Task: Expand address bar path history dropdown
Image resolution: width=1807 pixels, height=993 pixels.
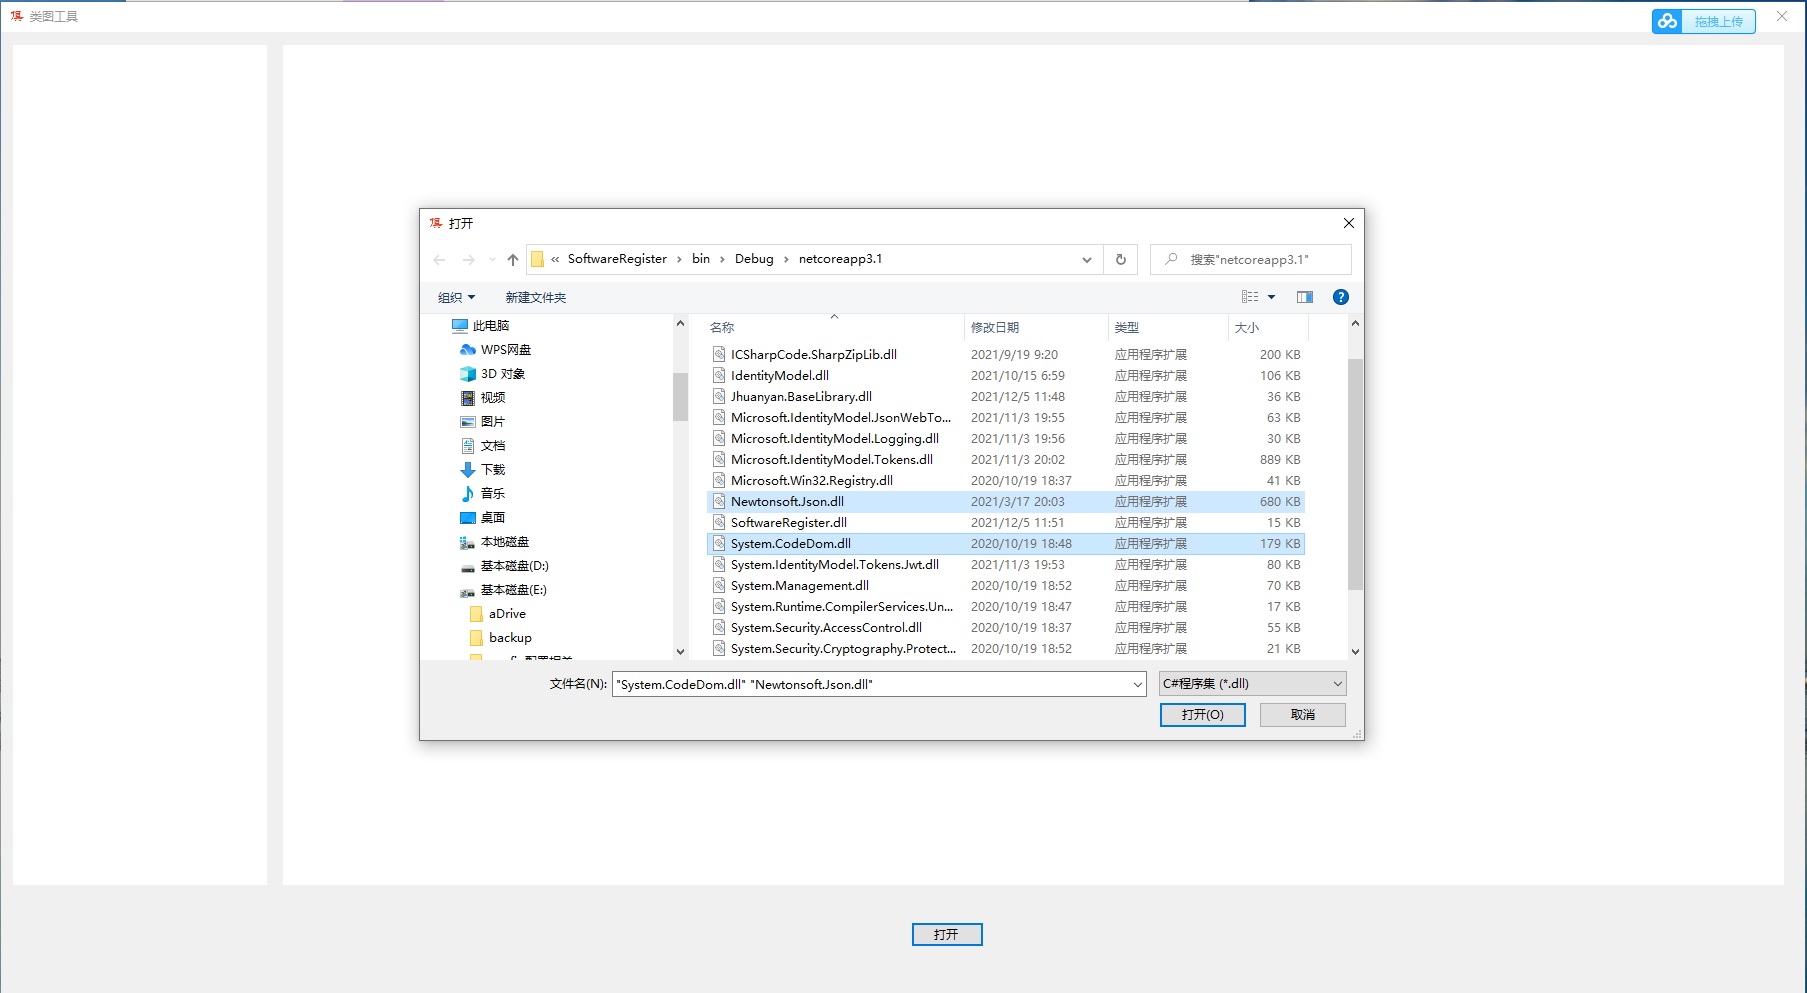Action: point(1087,260)
